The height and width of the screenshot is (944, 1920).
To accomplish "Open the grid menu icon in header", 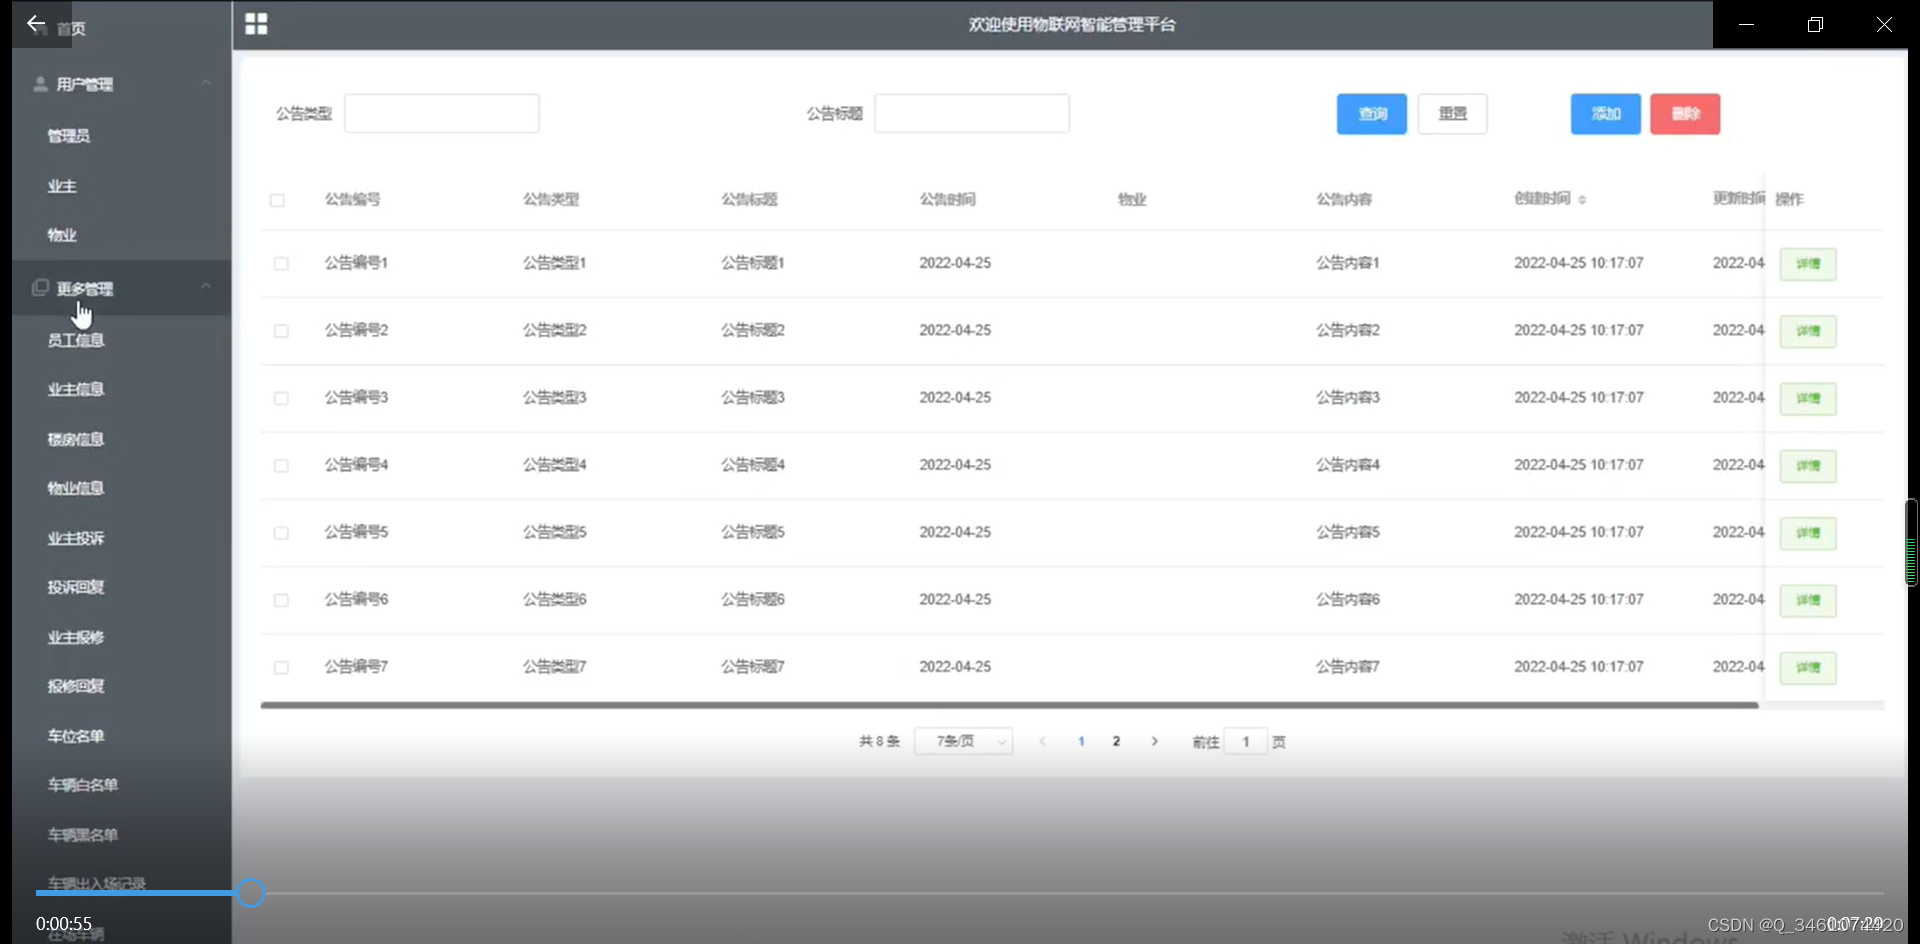I will pyautogui.click(x=256, y=24).
